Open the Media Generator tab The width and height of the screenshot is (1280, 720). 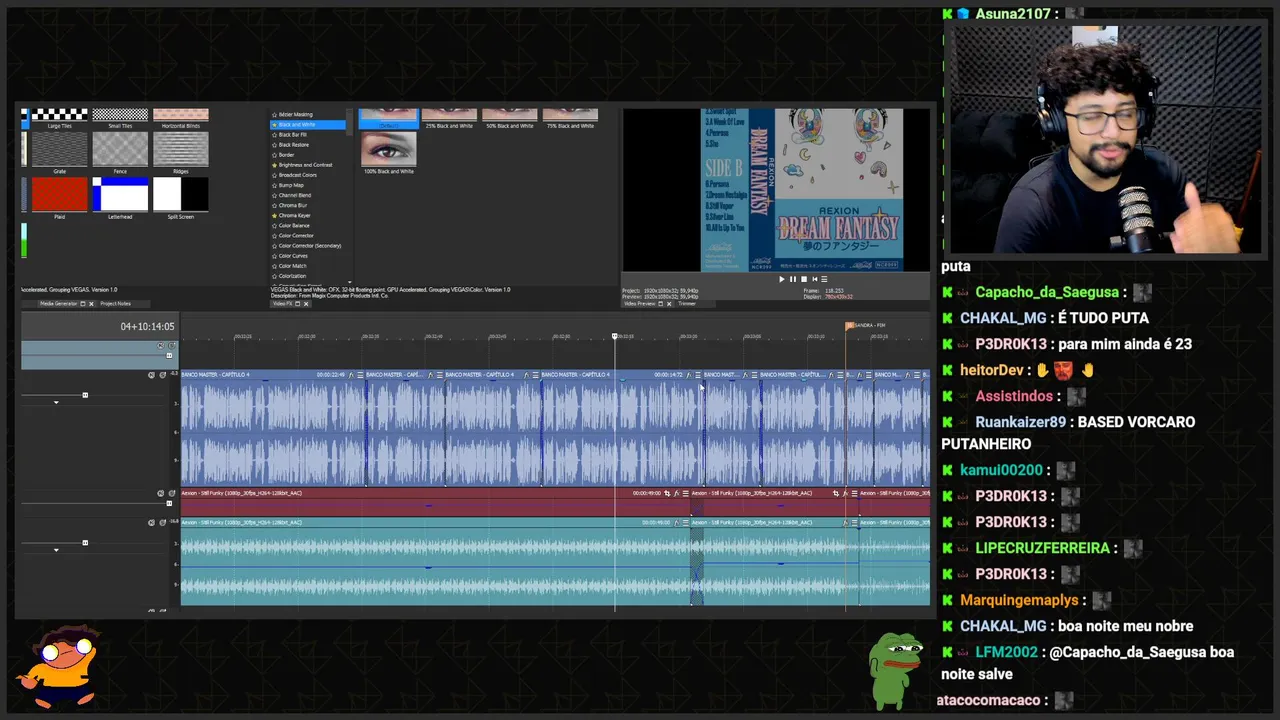point(58,303)
